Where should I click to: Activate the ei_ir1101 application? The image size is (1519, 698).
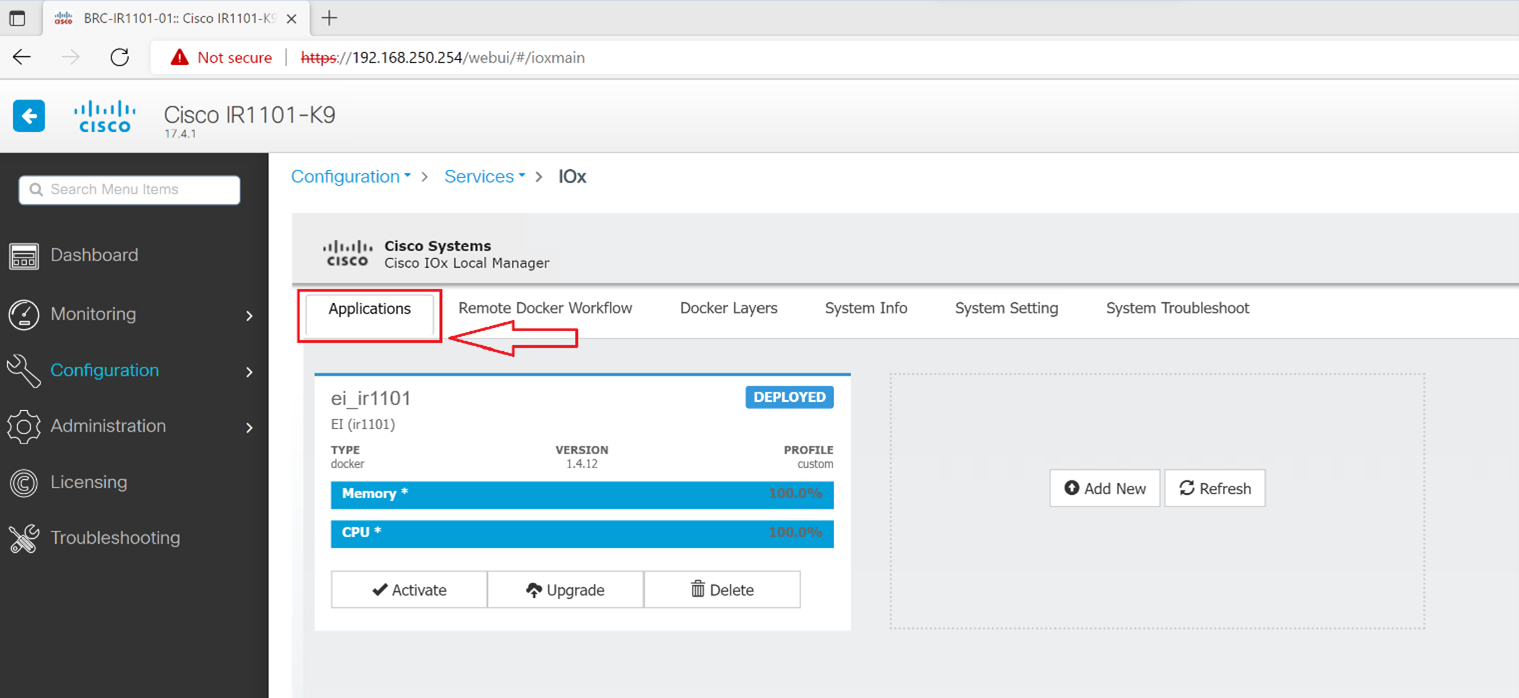click(409, 590)
